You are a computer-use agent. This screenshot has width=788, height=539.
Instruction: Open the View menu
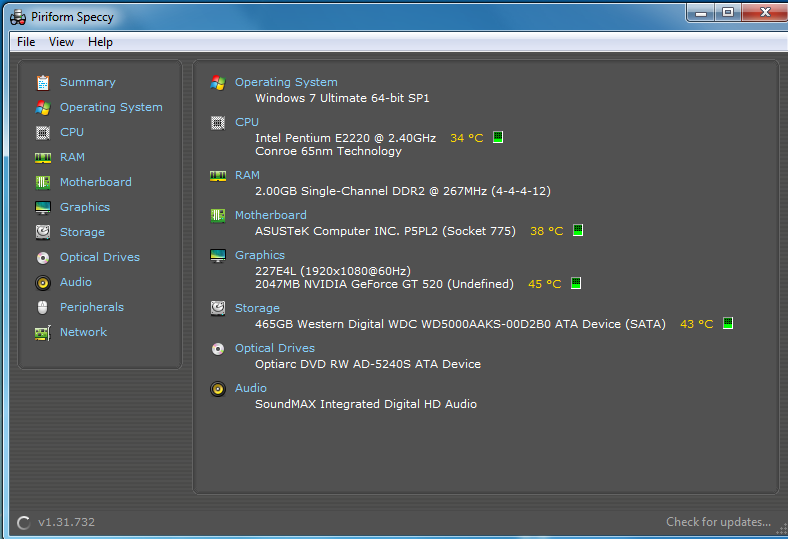coord(61,42)
